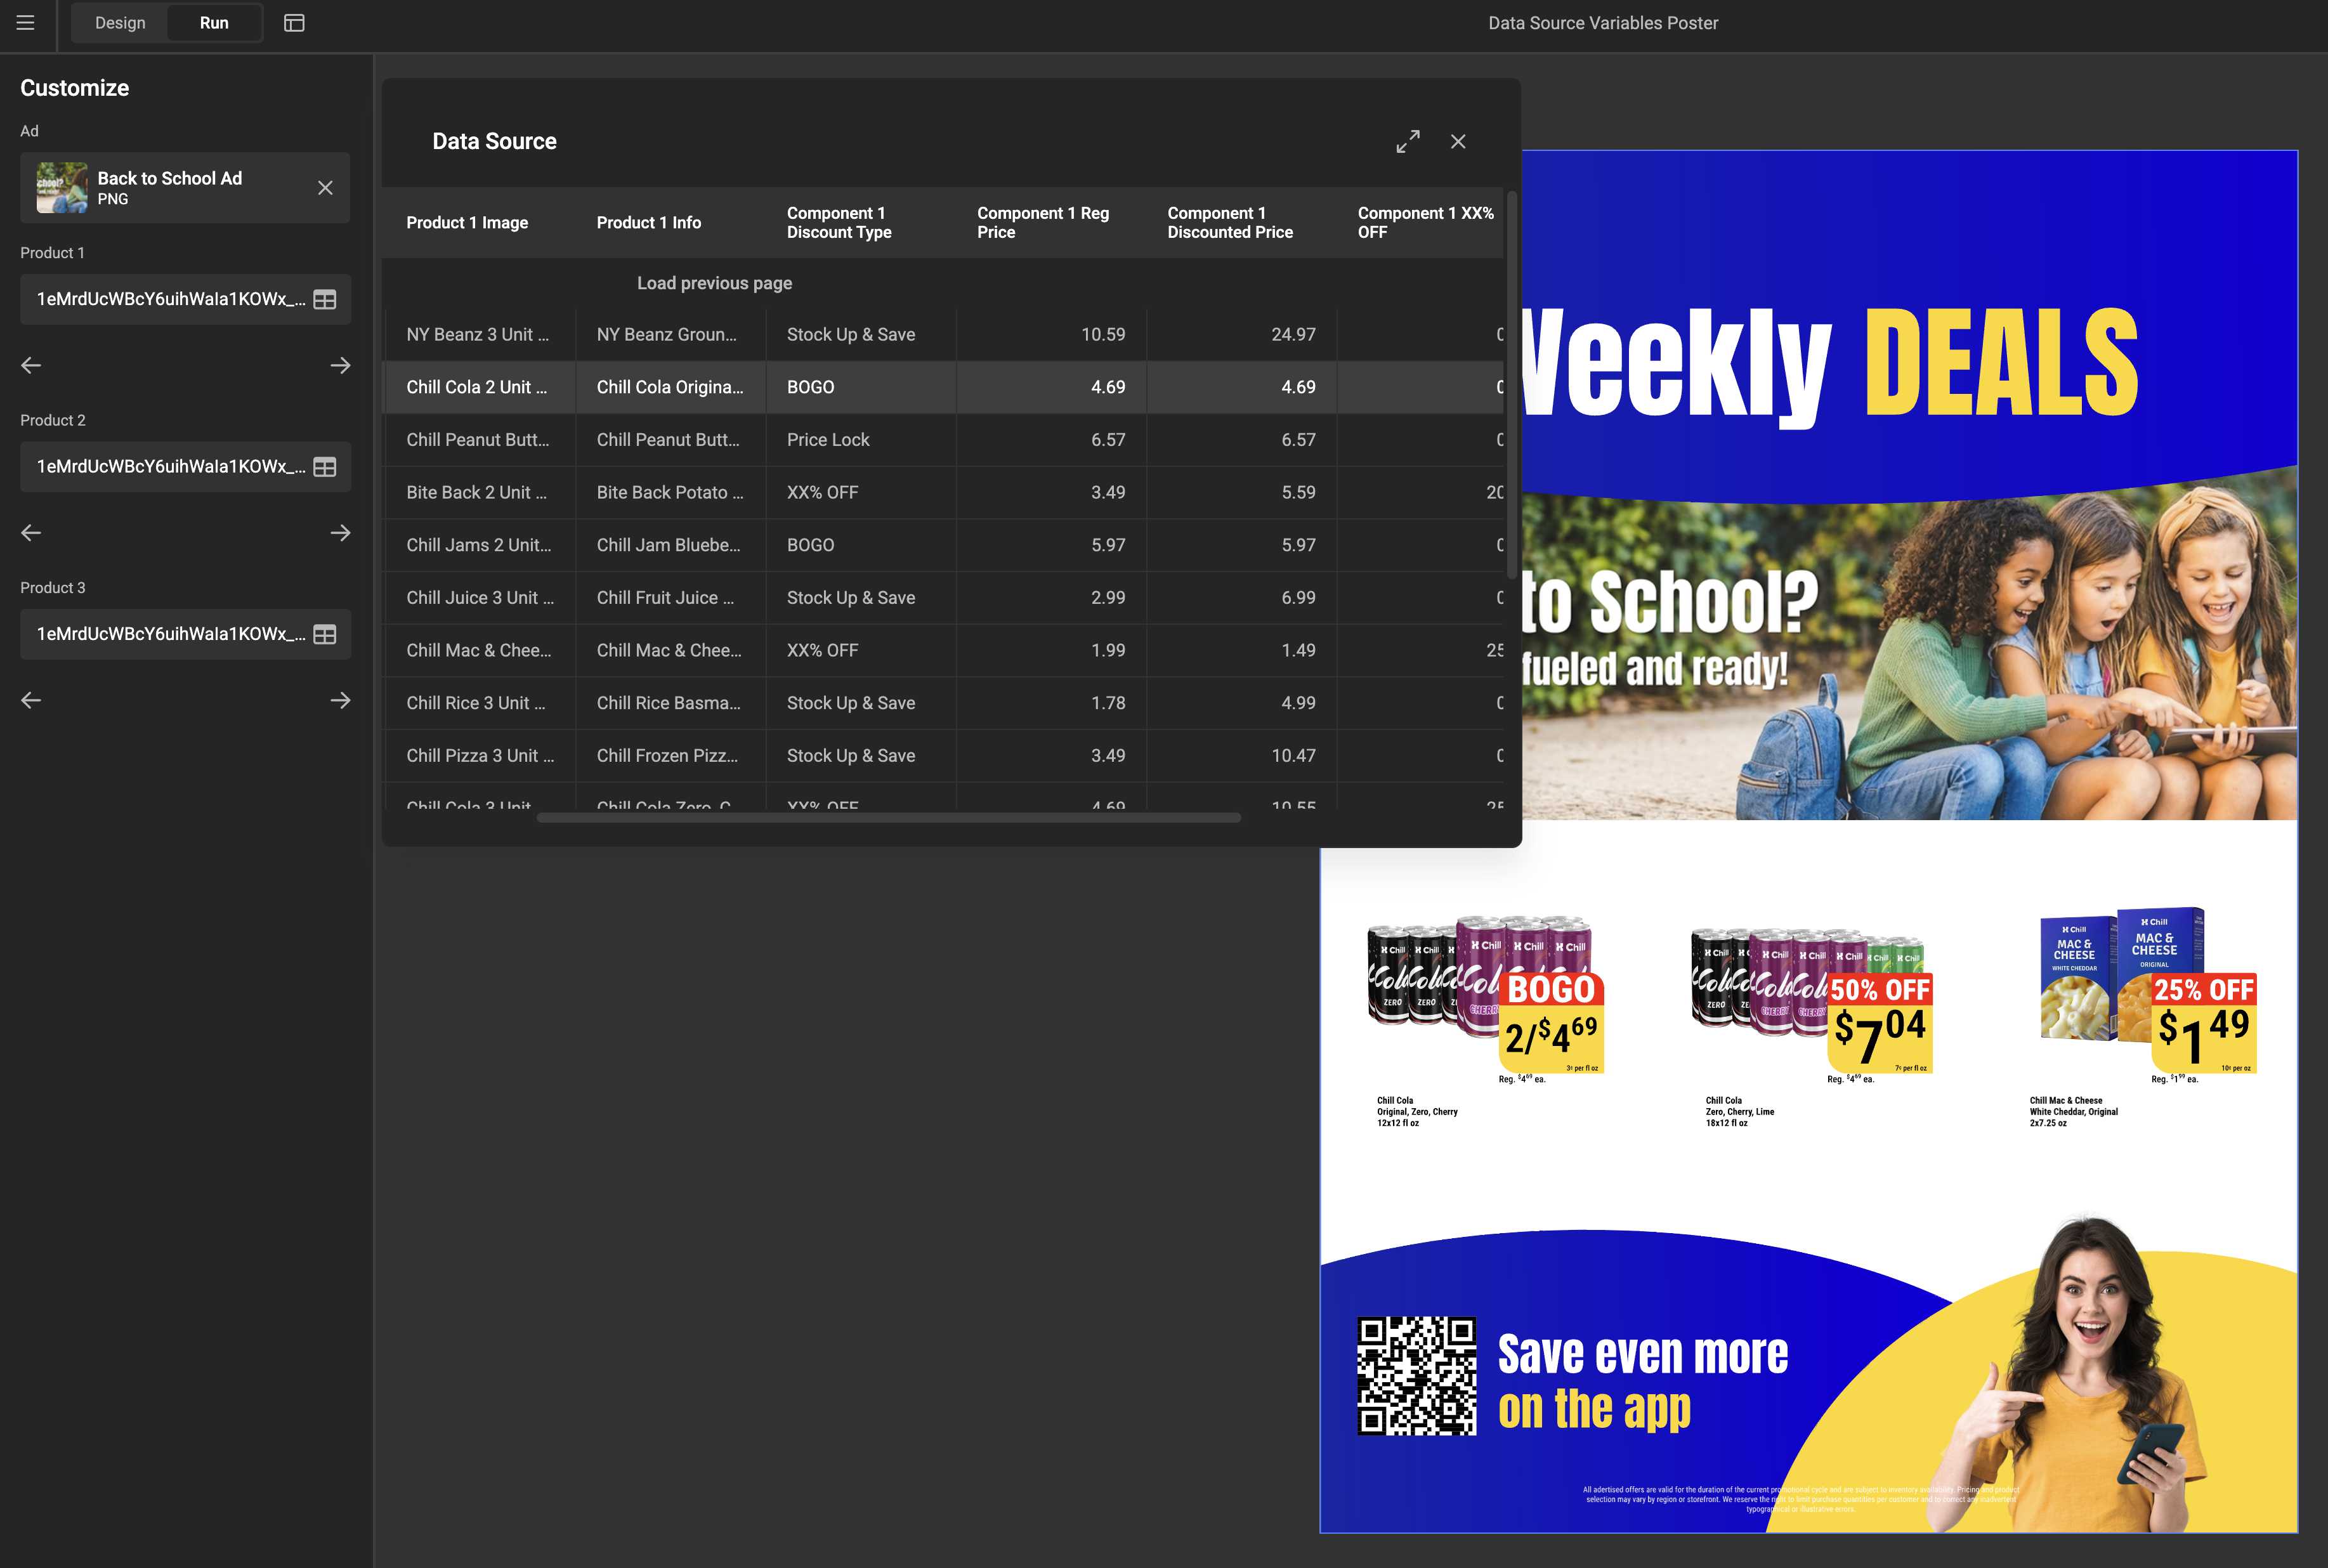2328x1568 pixels.
Task: Click the Product 3 data source input field
Action: coord(185,634)
